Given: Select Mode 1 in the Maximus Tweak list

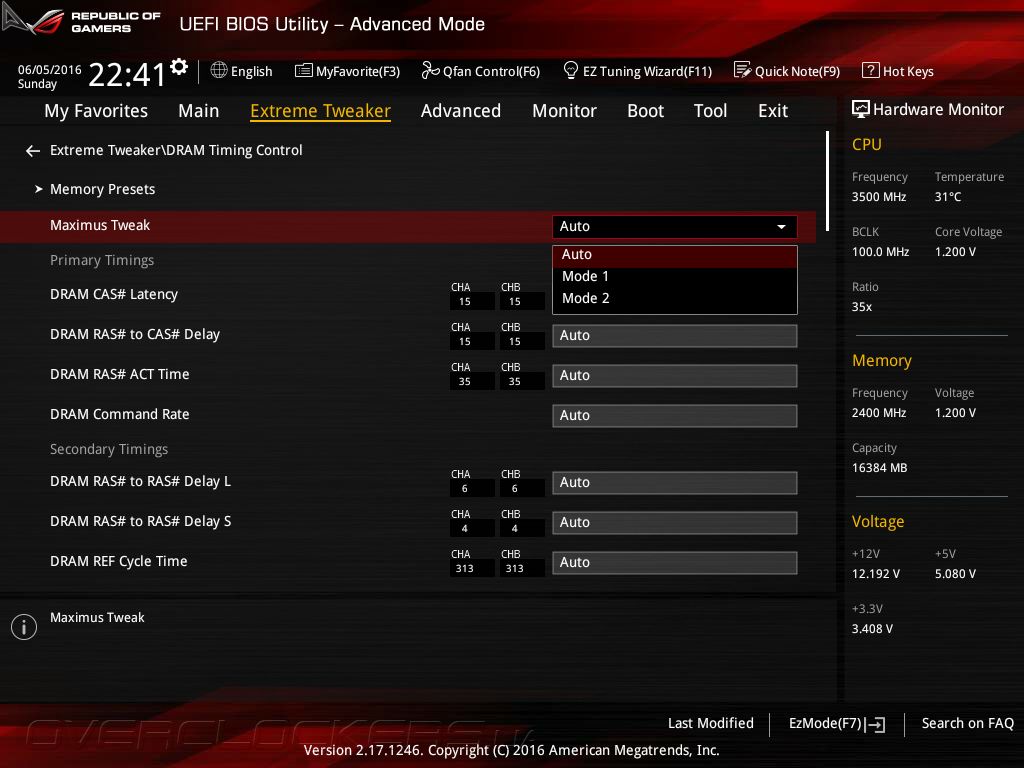Looking at the screenshot, I should tap(585, 276).
